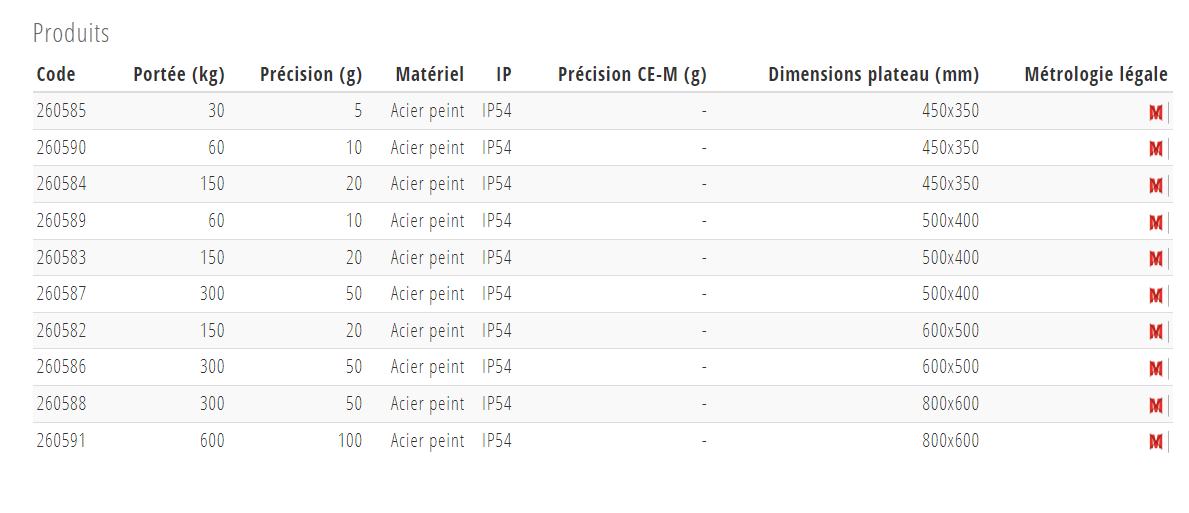Click the Précision (g) column header
1189x513 pixels.
[x=311, y=74]
